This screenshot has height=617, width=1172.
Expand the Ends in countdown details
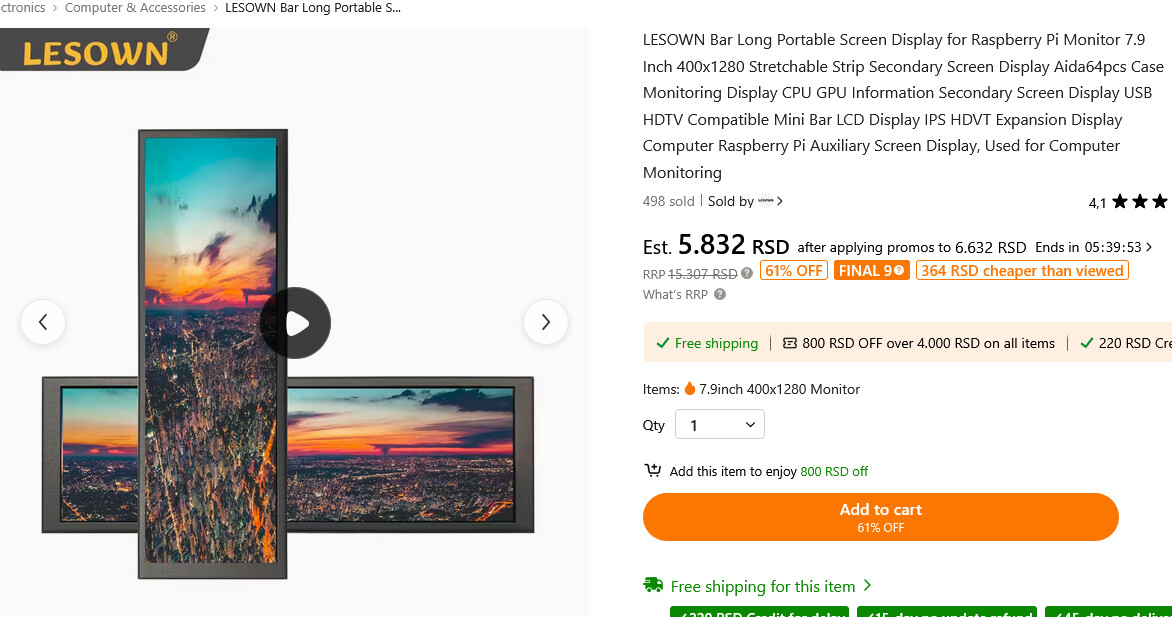1149,247
